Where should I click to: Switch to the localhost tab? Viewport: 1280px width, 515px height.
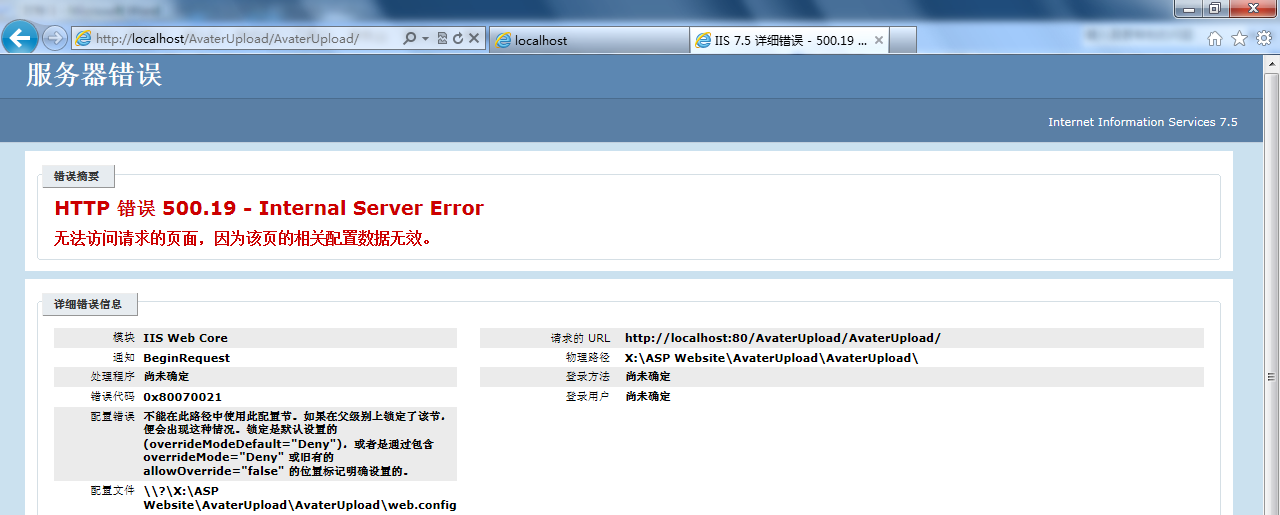[588, 40]
